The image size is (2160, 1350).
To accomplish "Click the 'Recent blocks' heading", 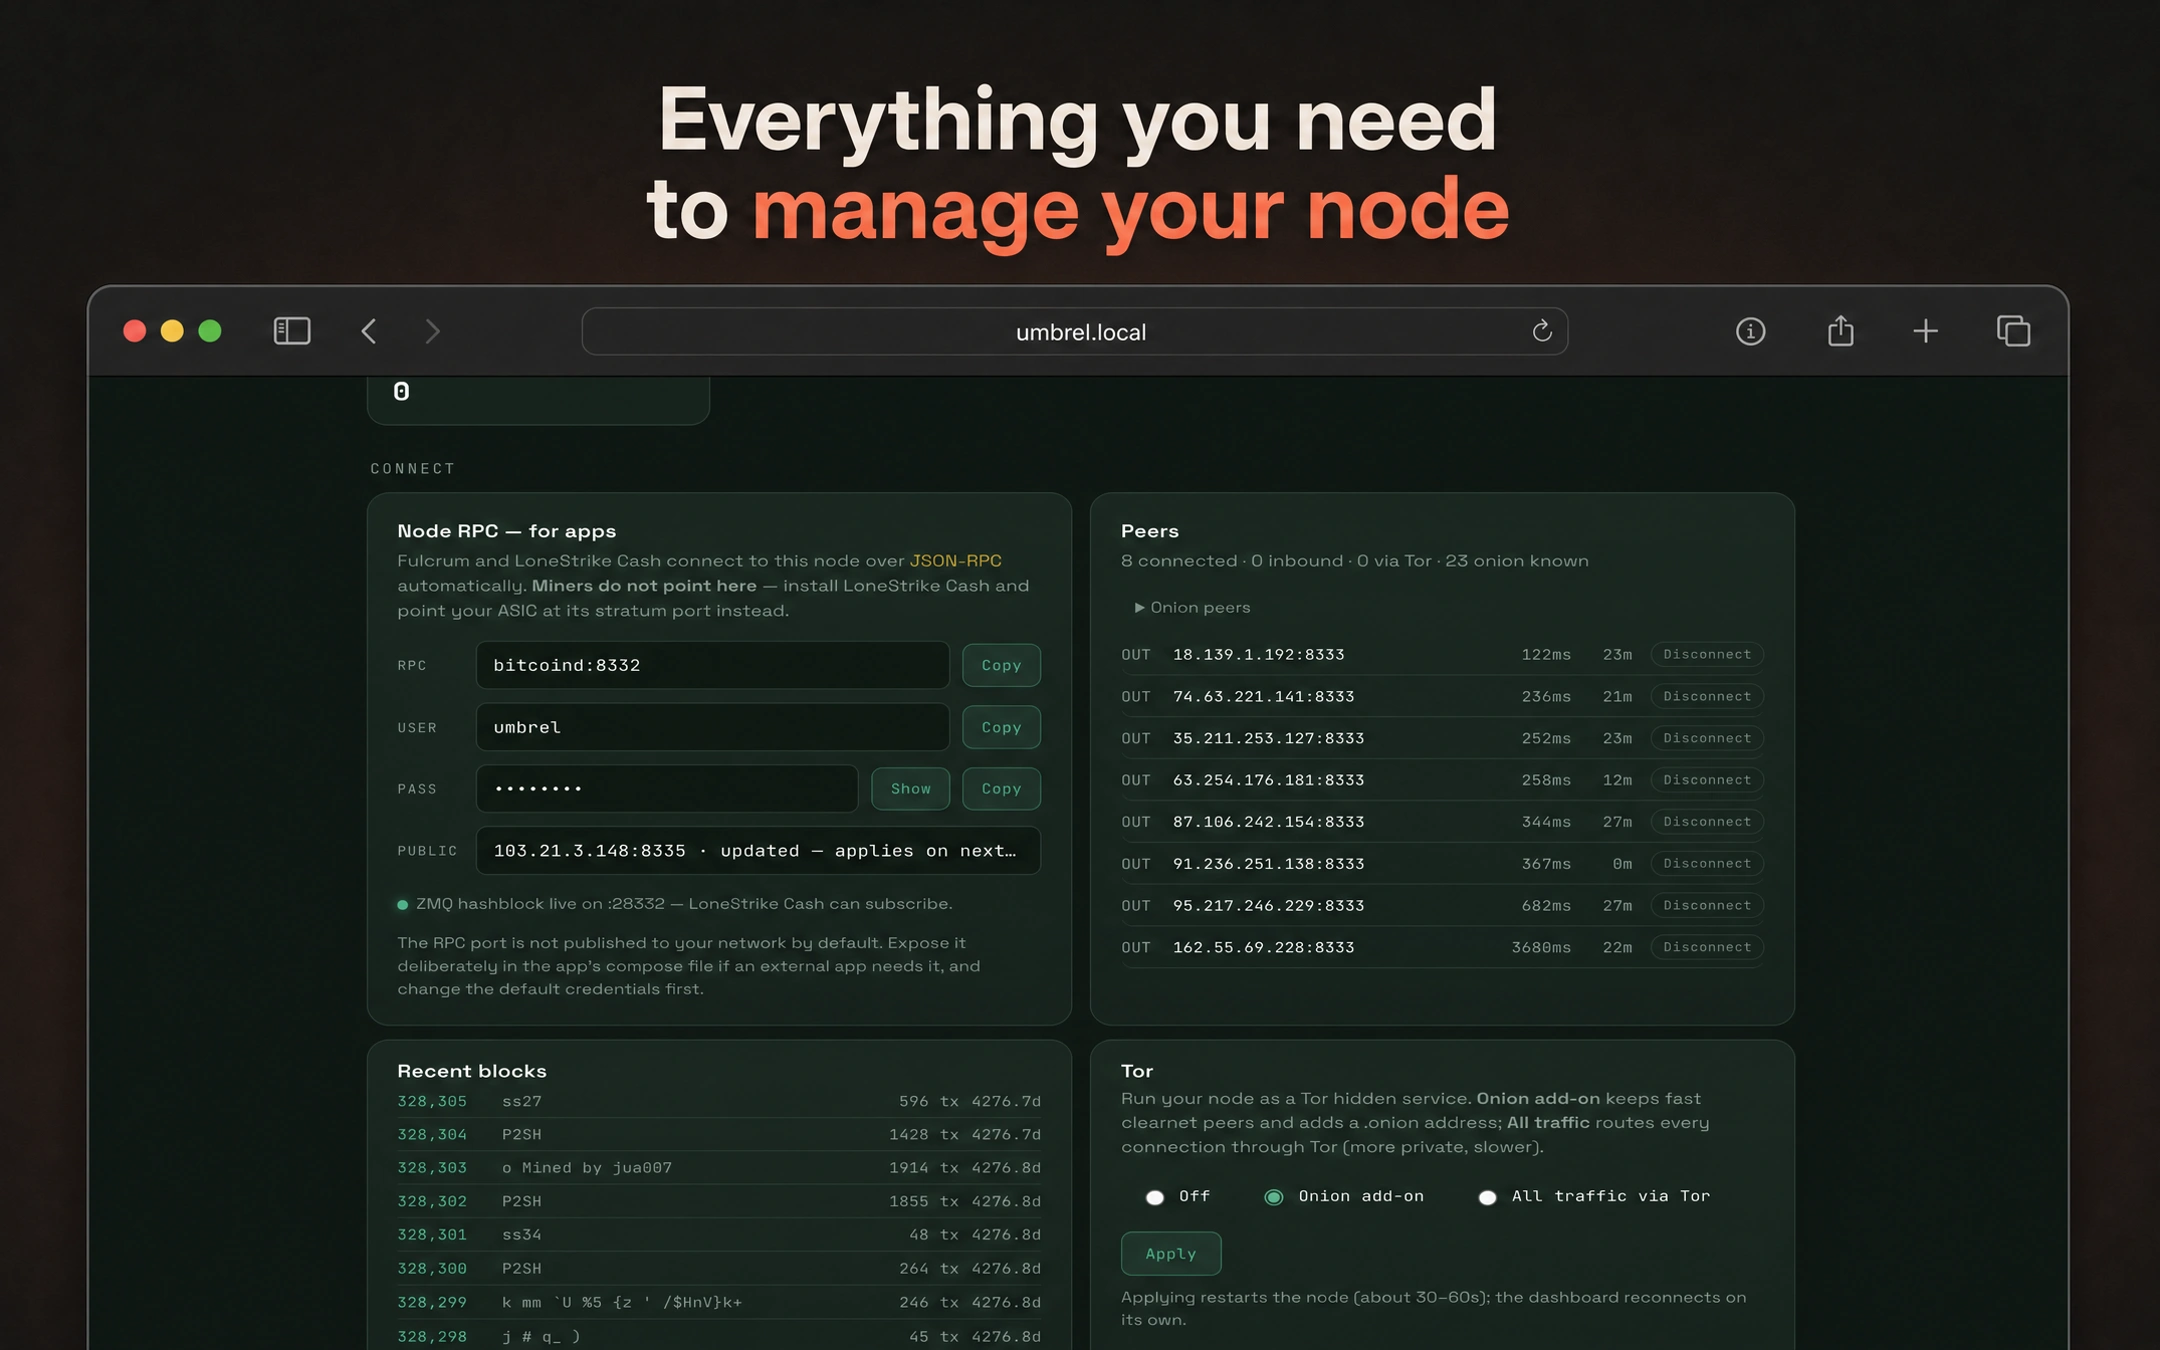I will (472, 1071).
